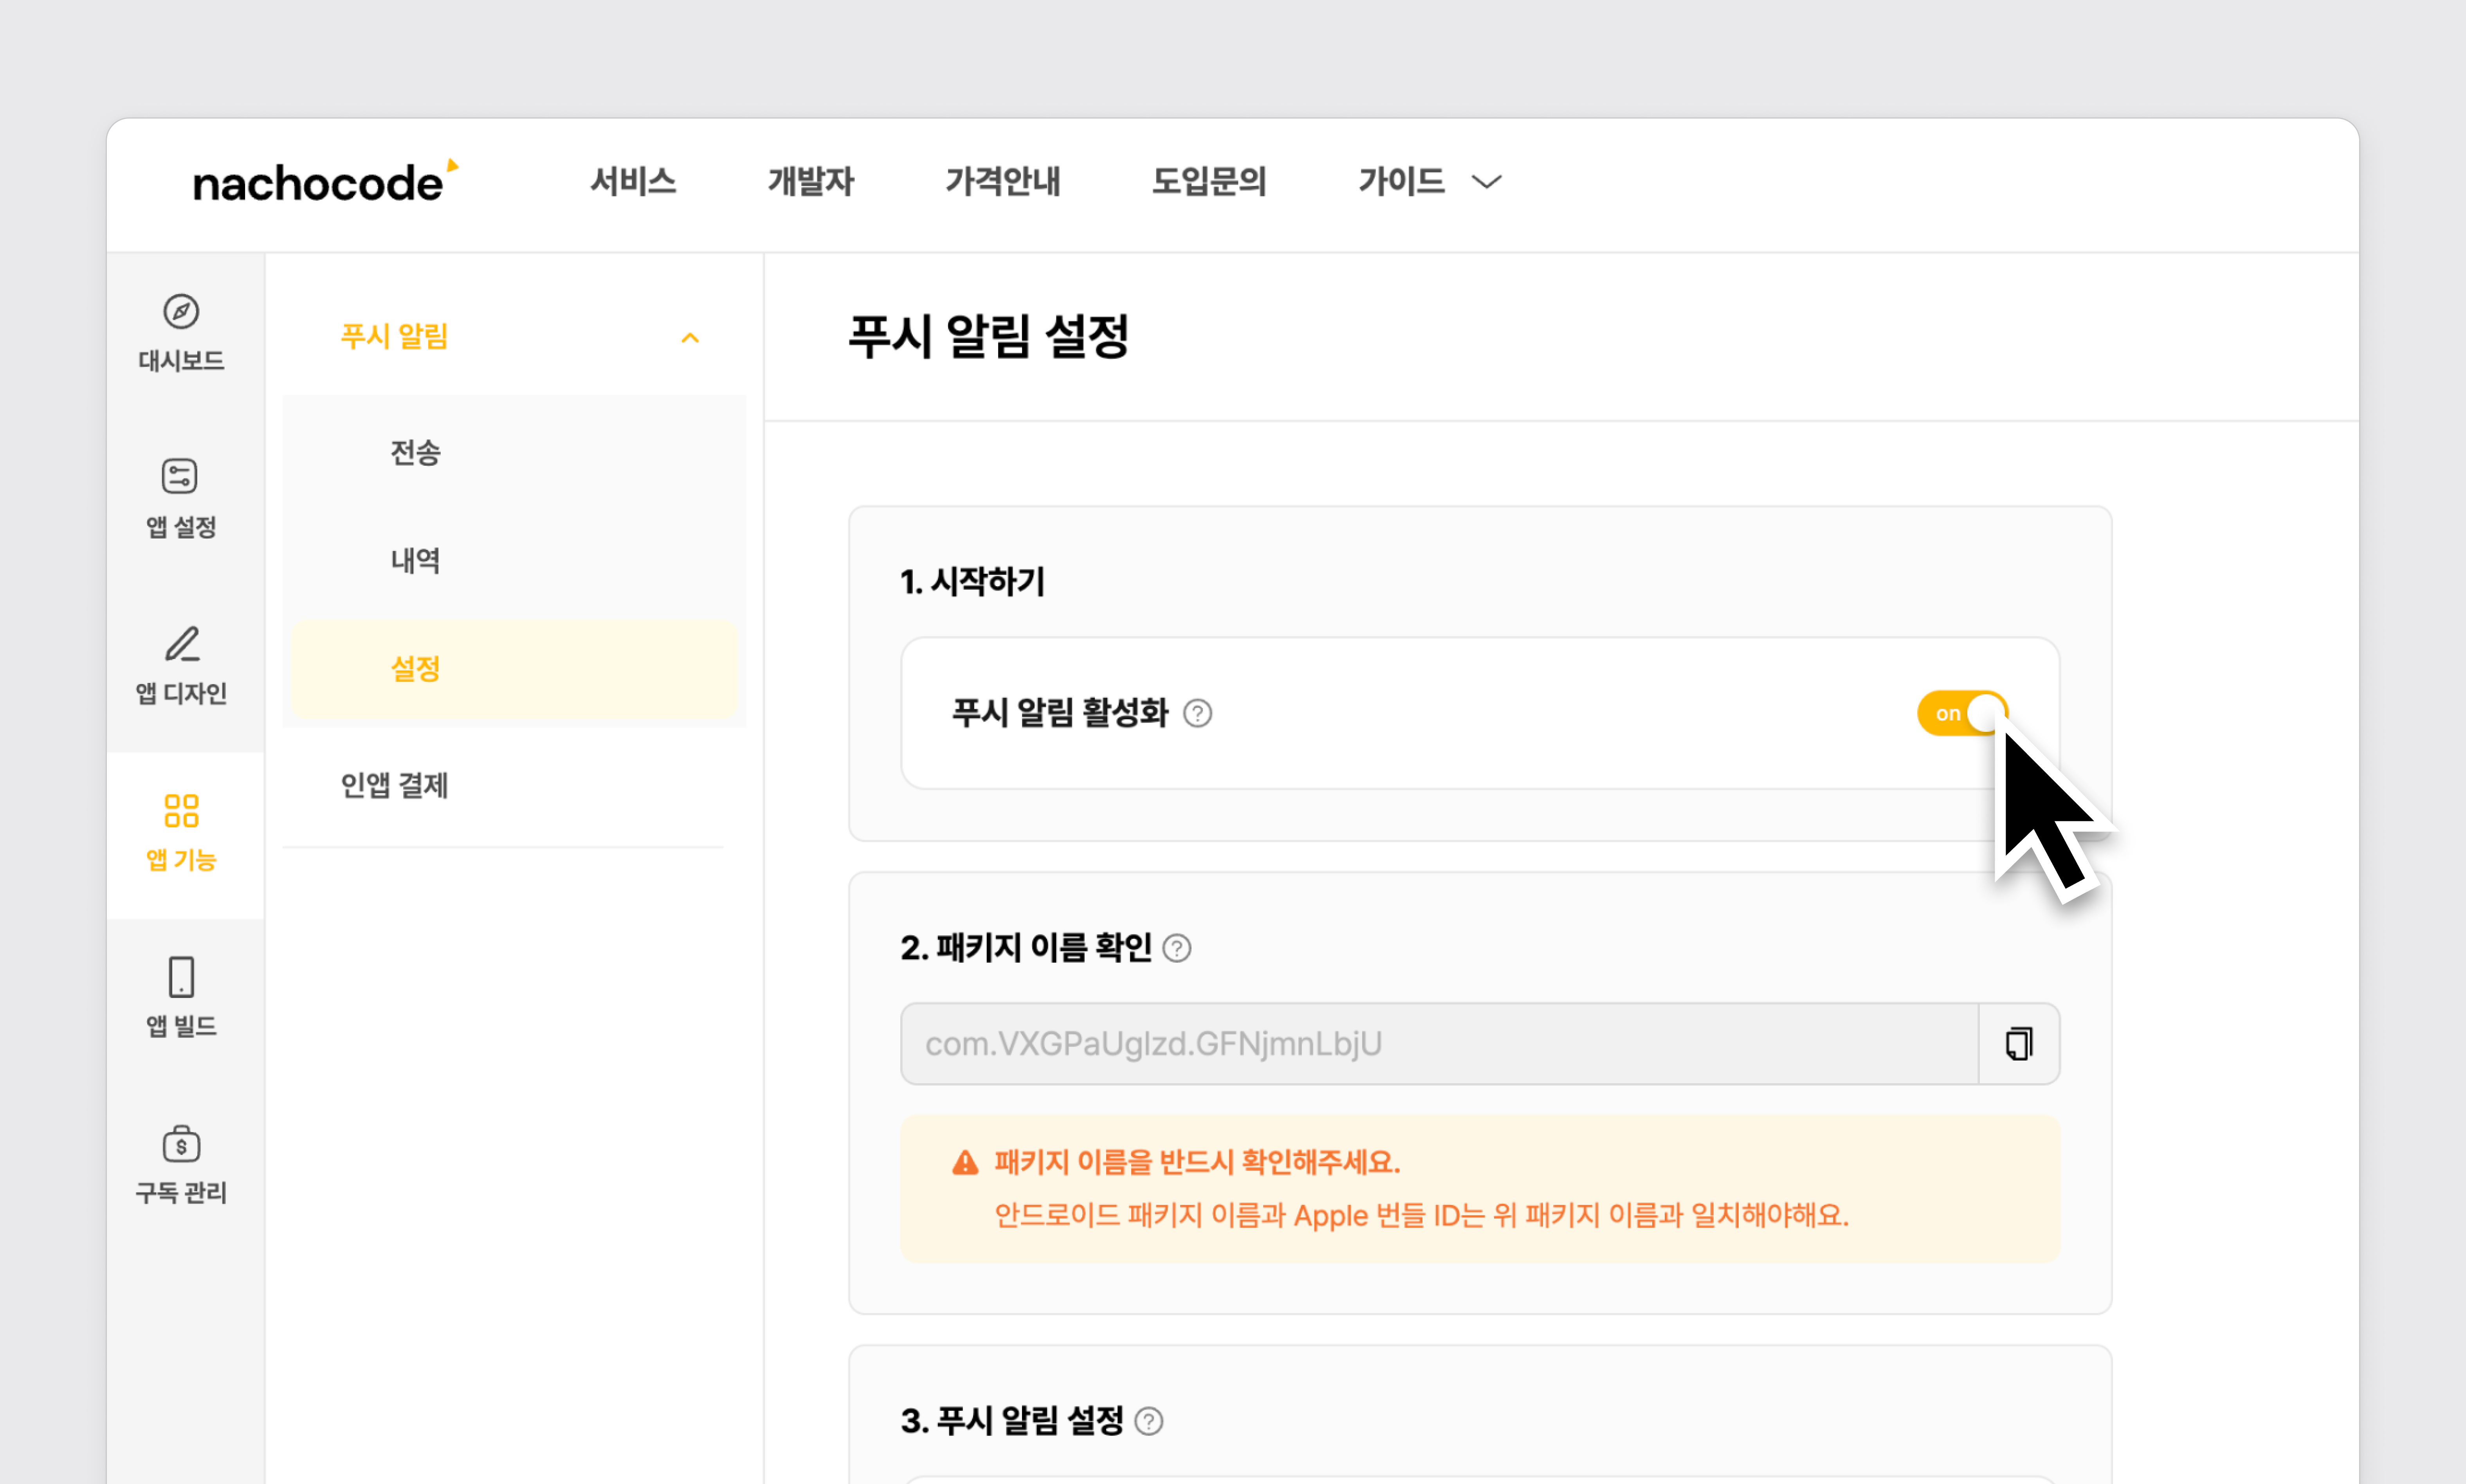Select 전송 in the sidebar
This screenshot has height=1484, width=2466.
coord(515,453)
